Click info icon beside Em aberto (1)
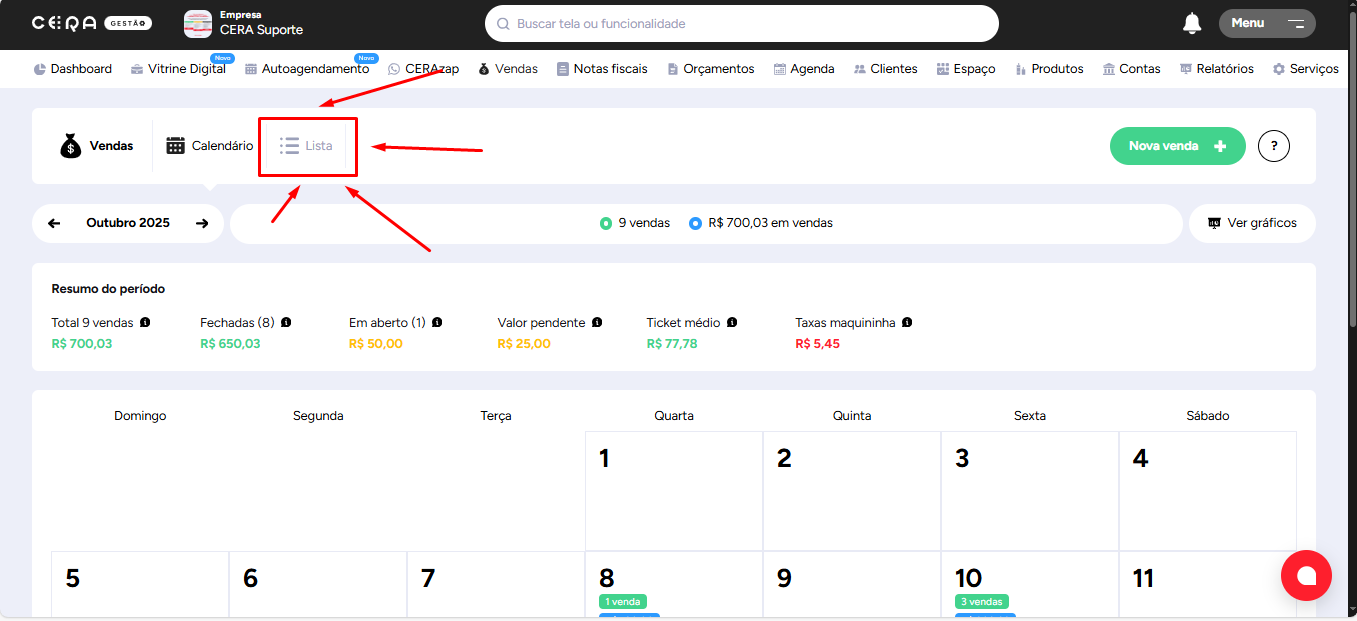This screenshot has height=621, width=1357. 437,323
